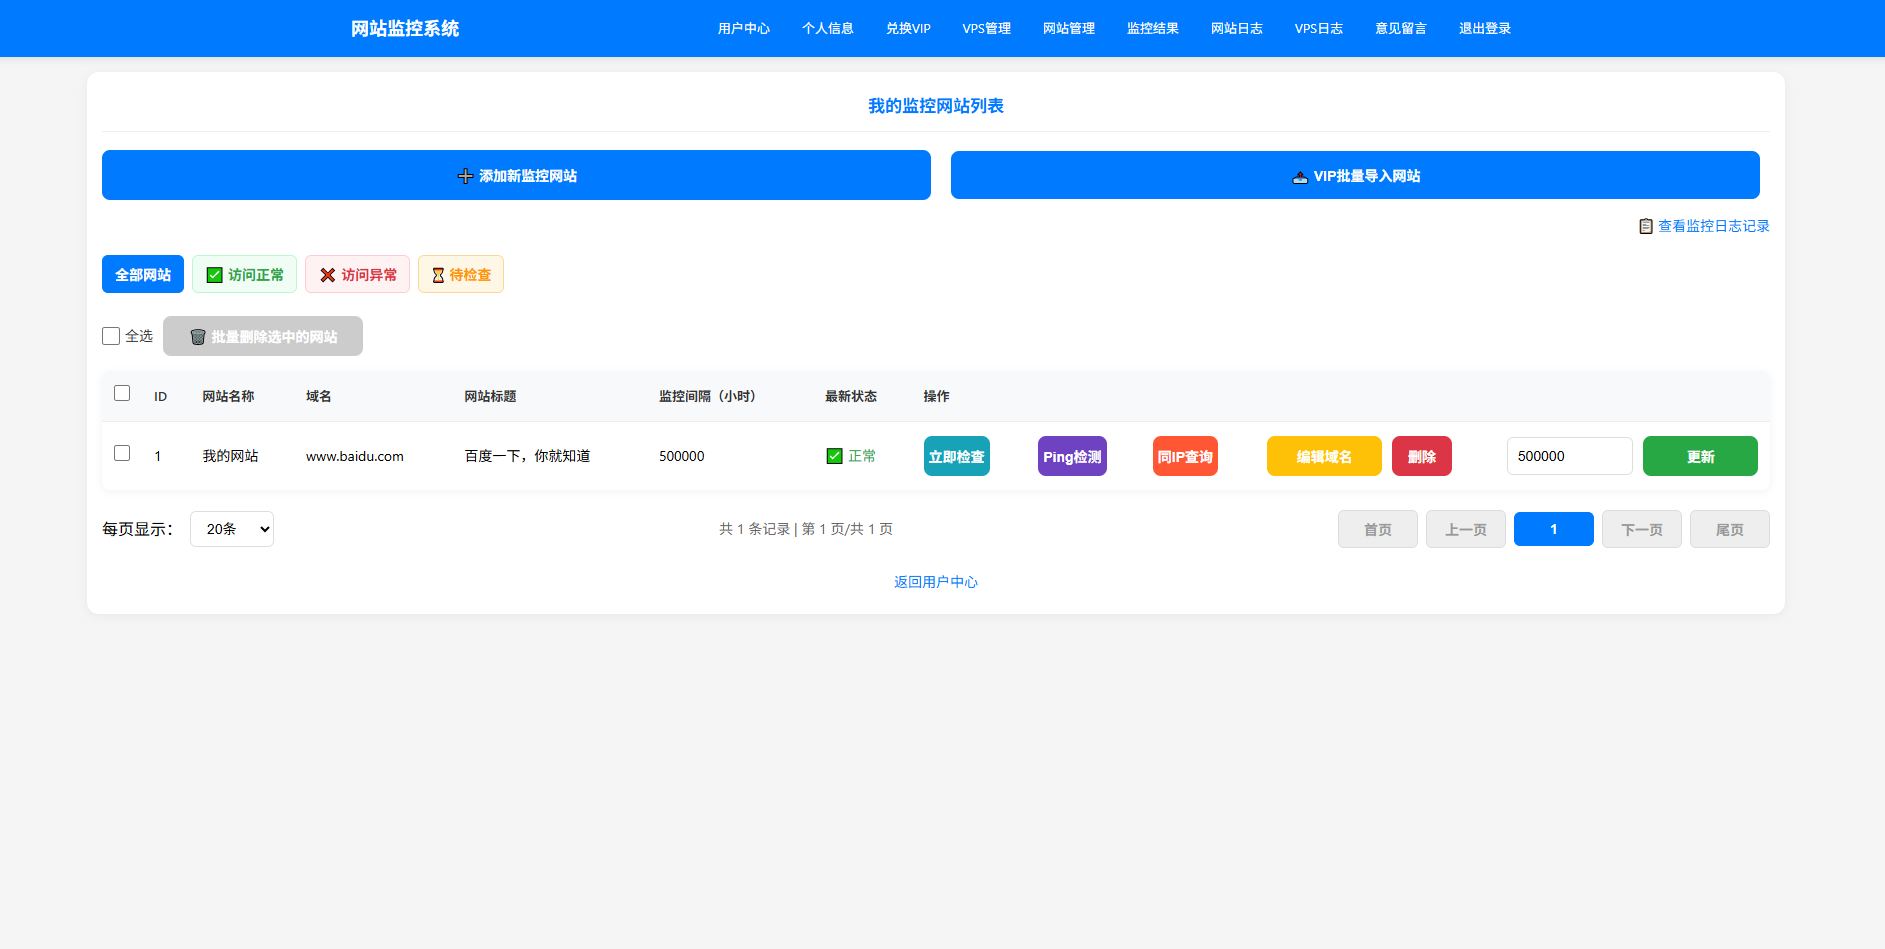Click the plus icon on add monitoring website

point(465,176)
